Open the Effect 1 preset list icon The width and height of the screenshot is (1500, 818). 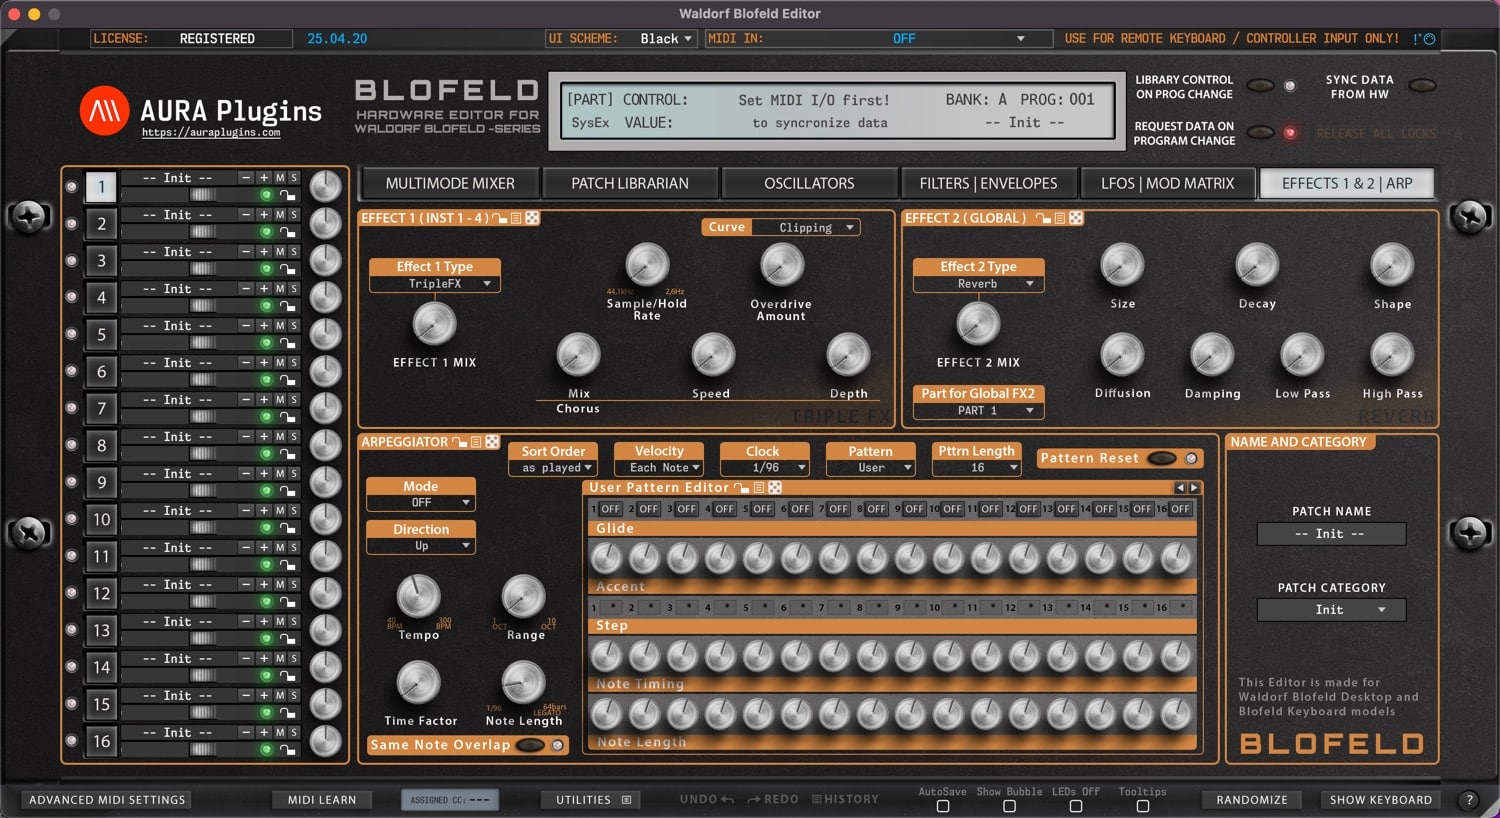516,218
